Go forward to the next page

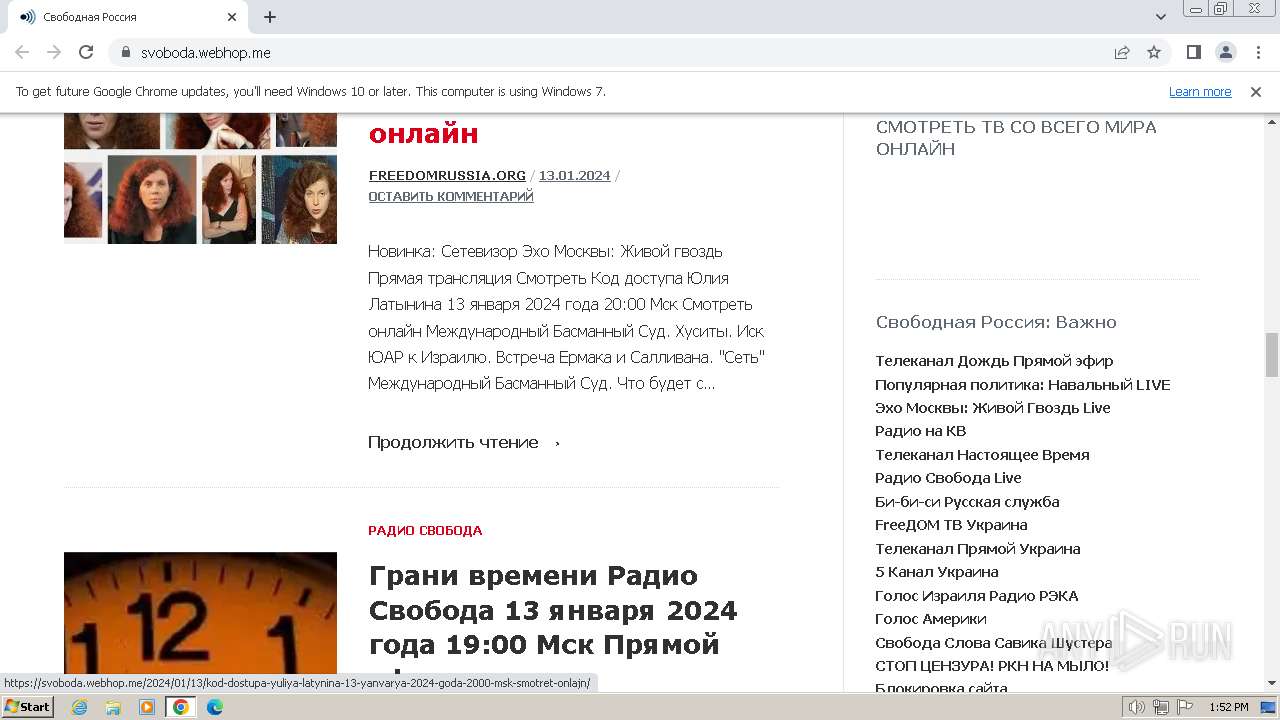[54, 52]
